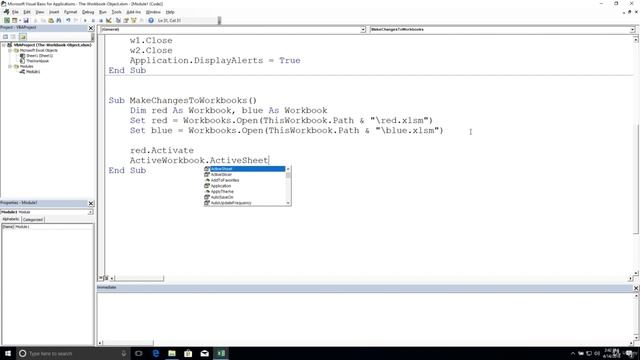Open the Windows Start menu
This screenshot has width=640, height=360.
tap(8, 353)
